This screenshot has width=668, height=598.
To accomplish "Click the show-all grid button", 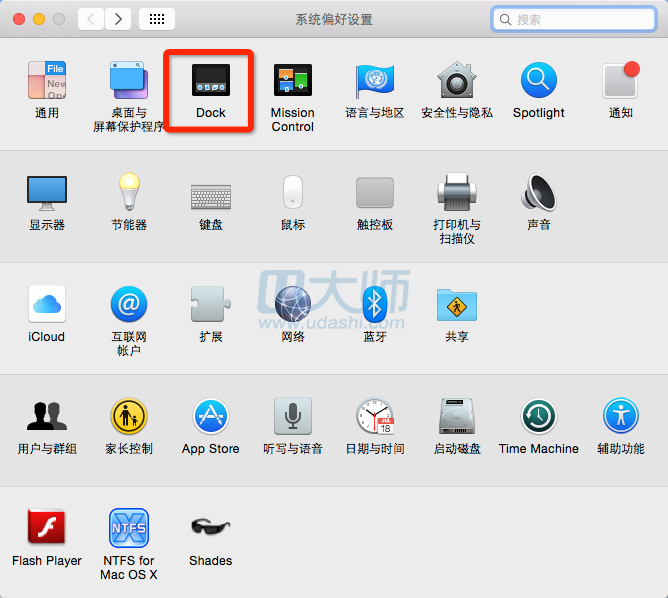I will [x=157, y=19].
